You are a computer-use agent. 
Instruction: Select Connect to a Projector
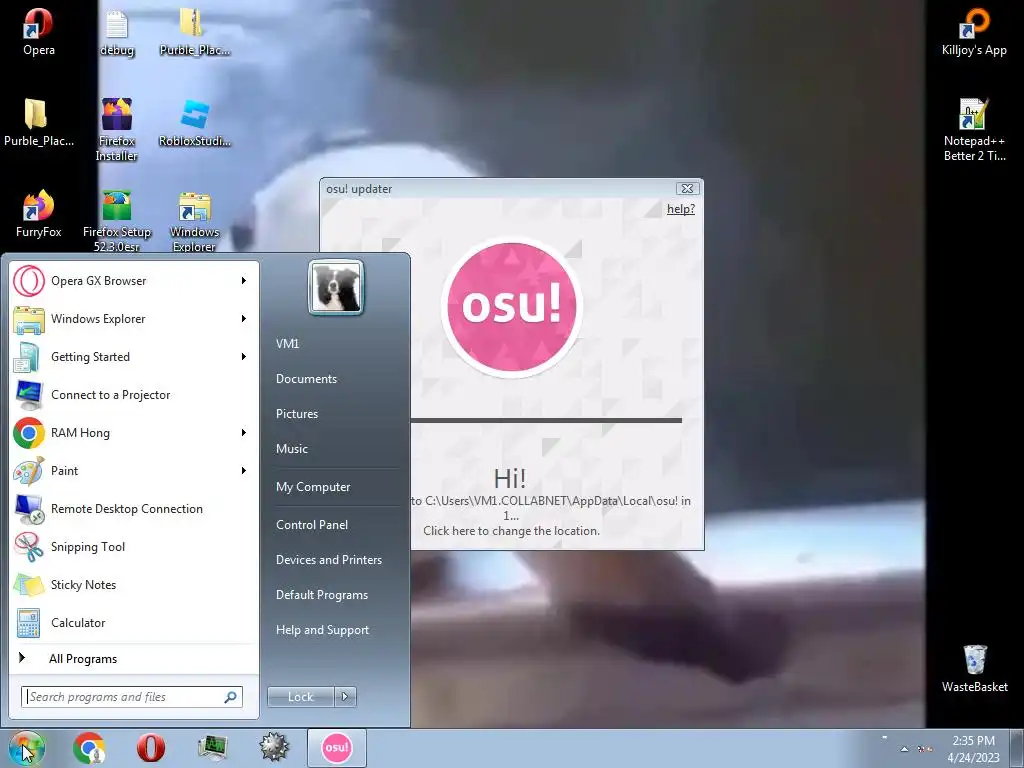[134, 394]
